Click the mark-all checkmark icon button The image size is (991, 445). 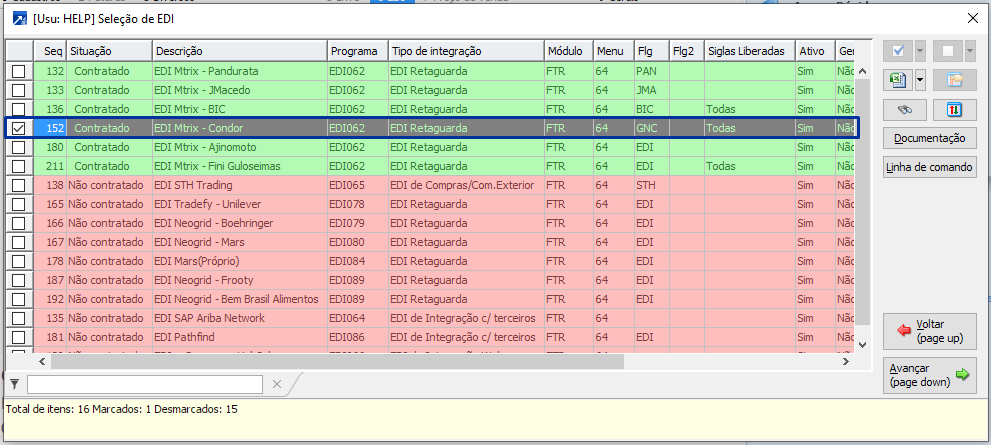(898, 51)
